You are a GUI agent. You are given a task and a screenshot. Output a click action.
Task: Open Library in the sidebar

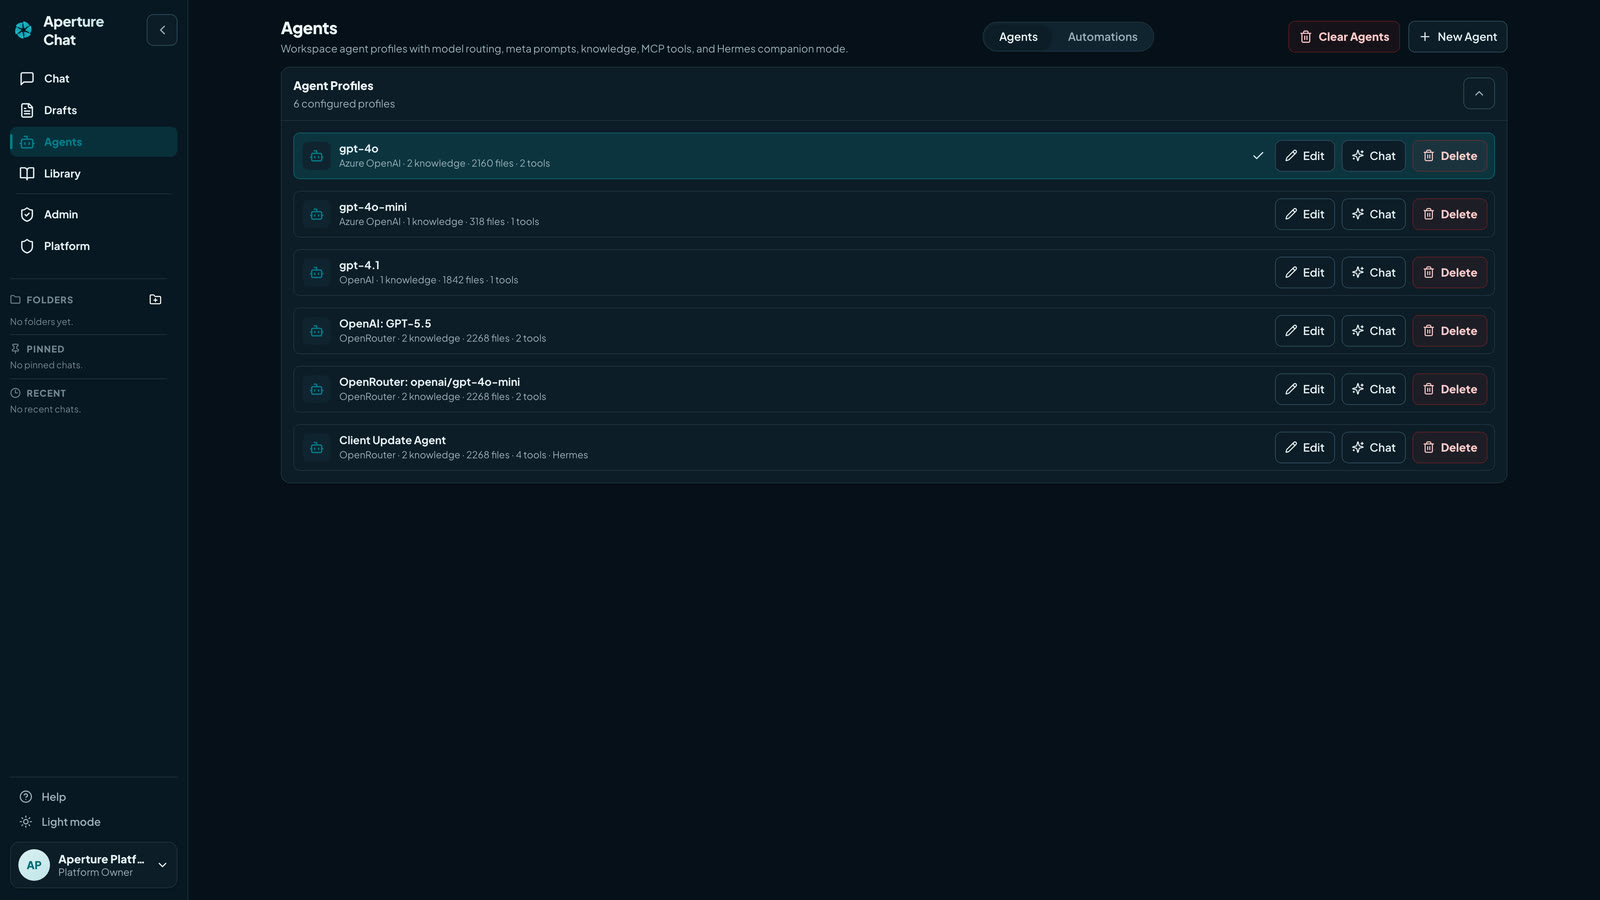pyautogui.click(x=93, y=174)
